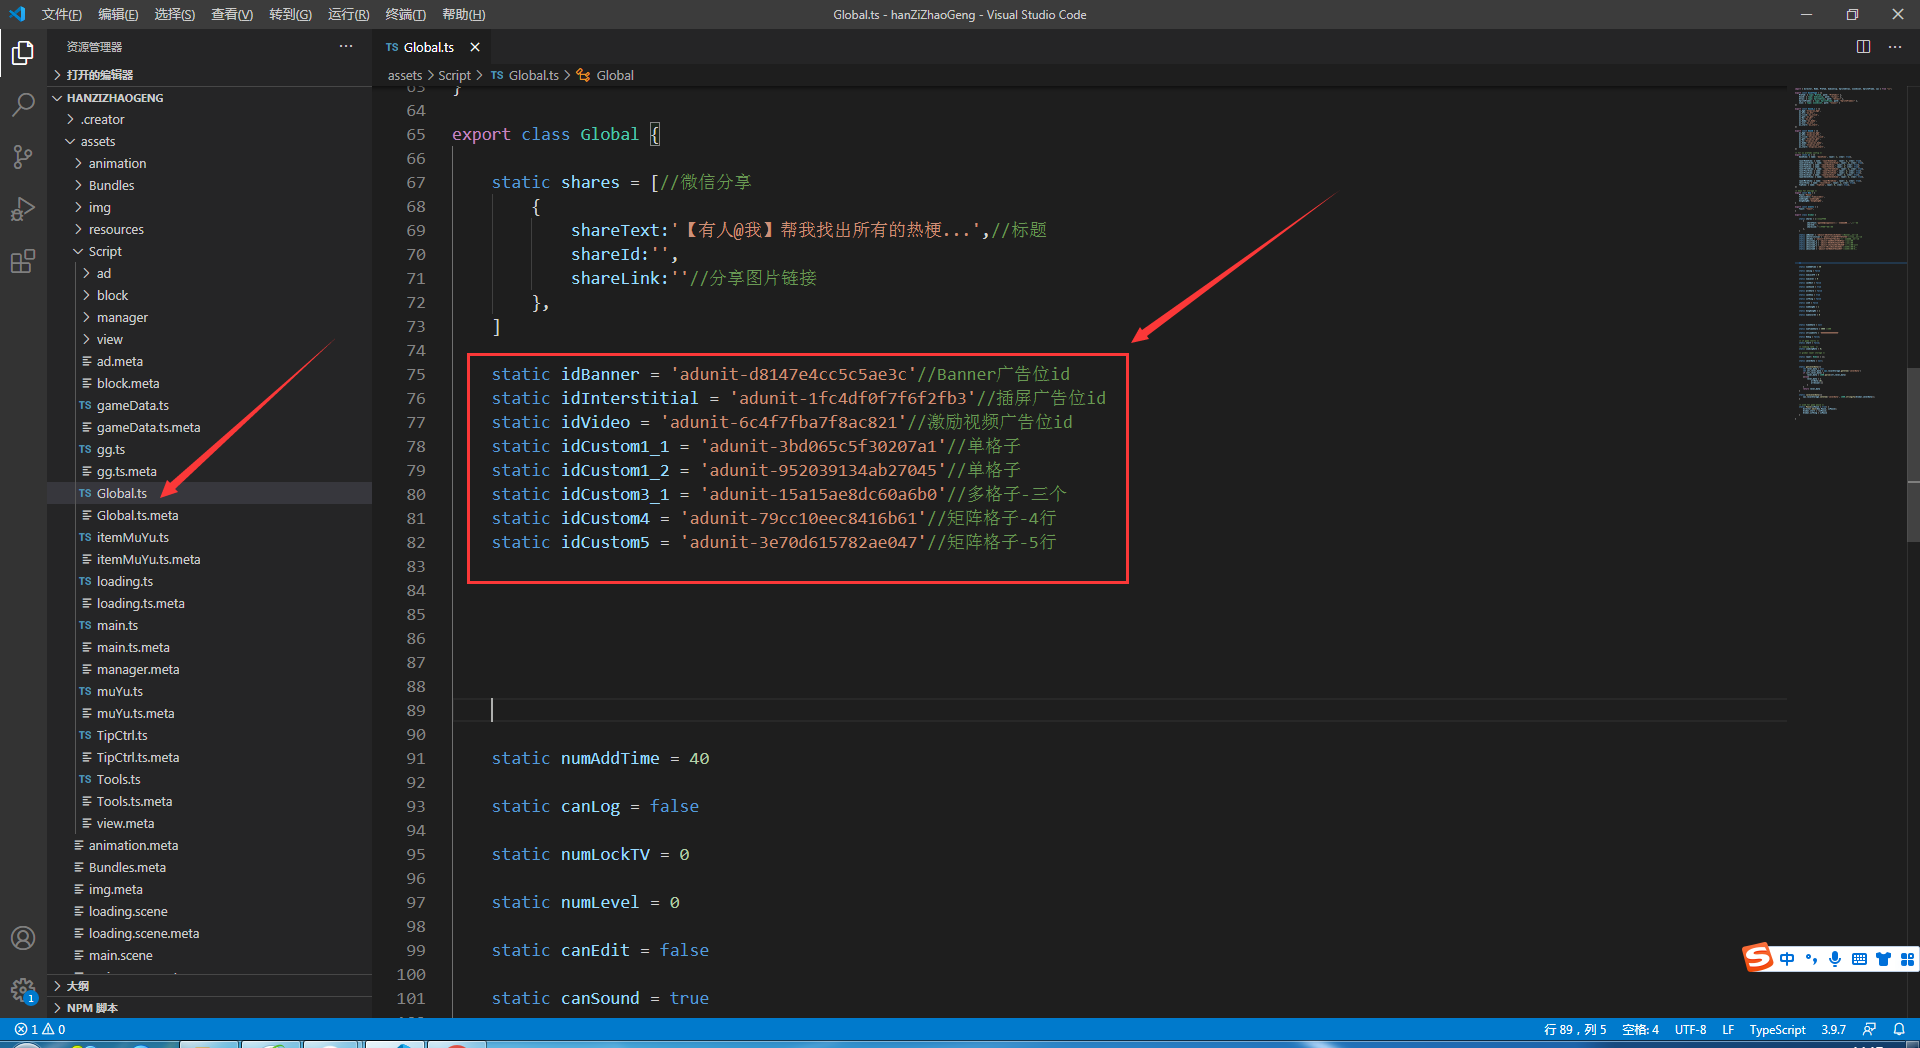Collapse the HANZIZHAOGENG root folder
This screenshot has width=1920, height=1048.
pyautogui.click(x=210, y=98)
